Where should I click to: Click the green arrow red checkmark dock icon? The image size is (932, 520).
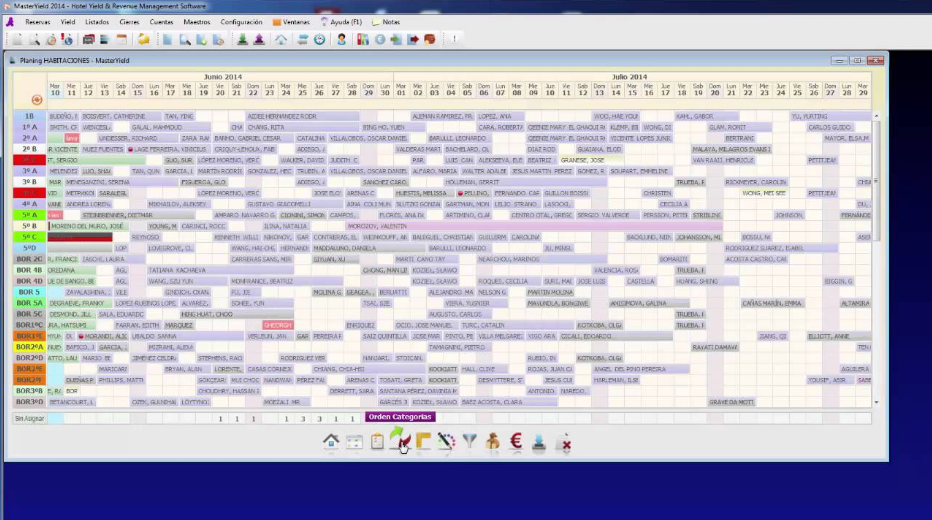(x=400, y=440)
